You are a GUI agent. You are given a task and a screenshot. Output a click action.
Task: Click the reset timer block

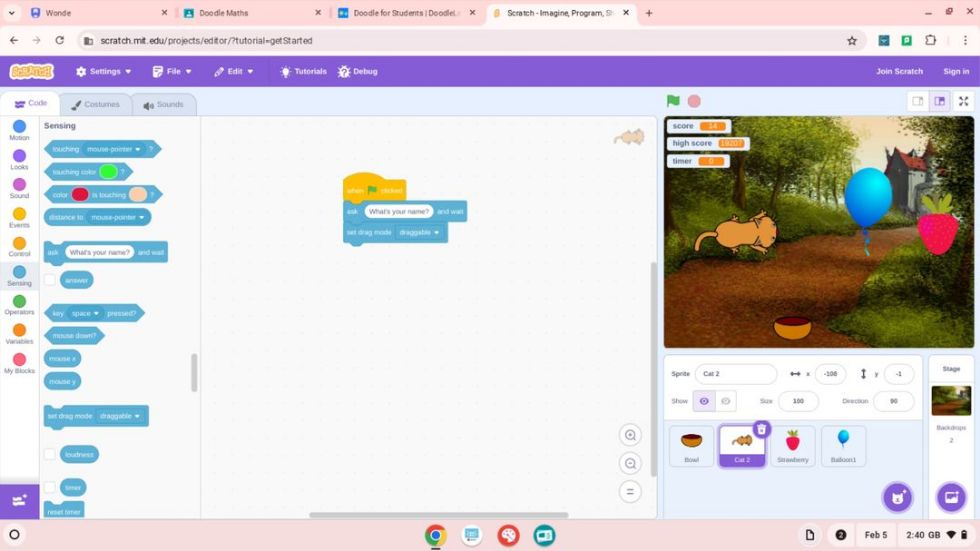(64, 510)
